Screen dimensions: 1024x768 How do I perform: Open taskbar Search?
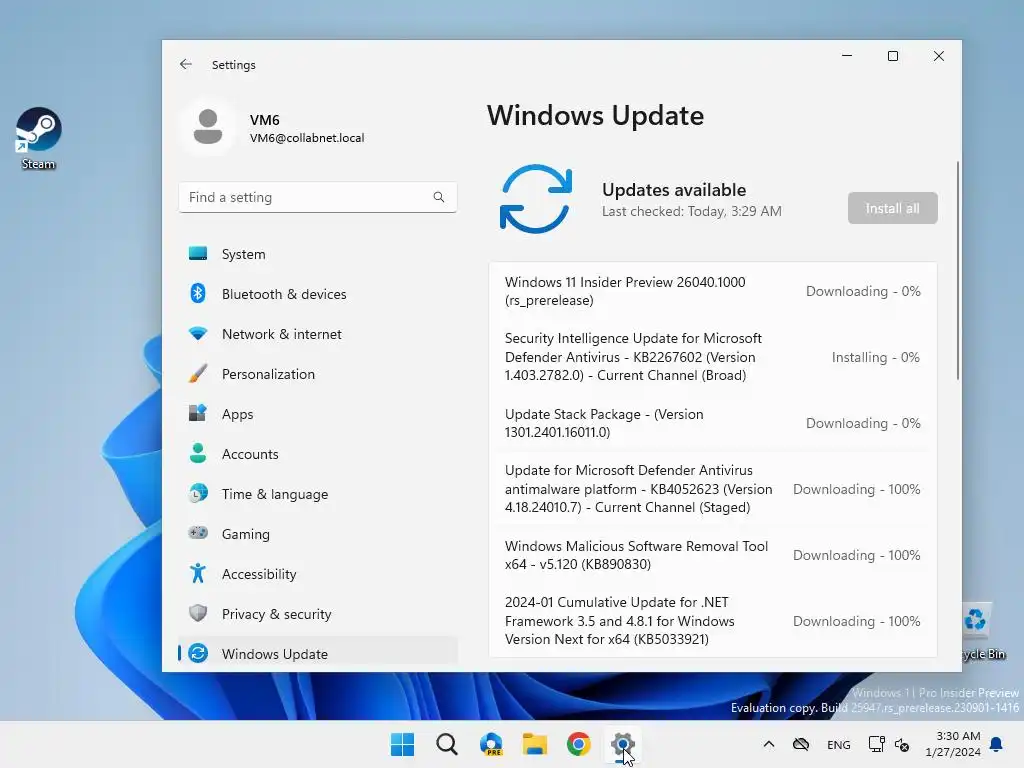[447, 744]
